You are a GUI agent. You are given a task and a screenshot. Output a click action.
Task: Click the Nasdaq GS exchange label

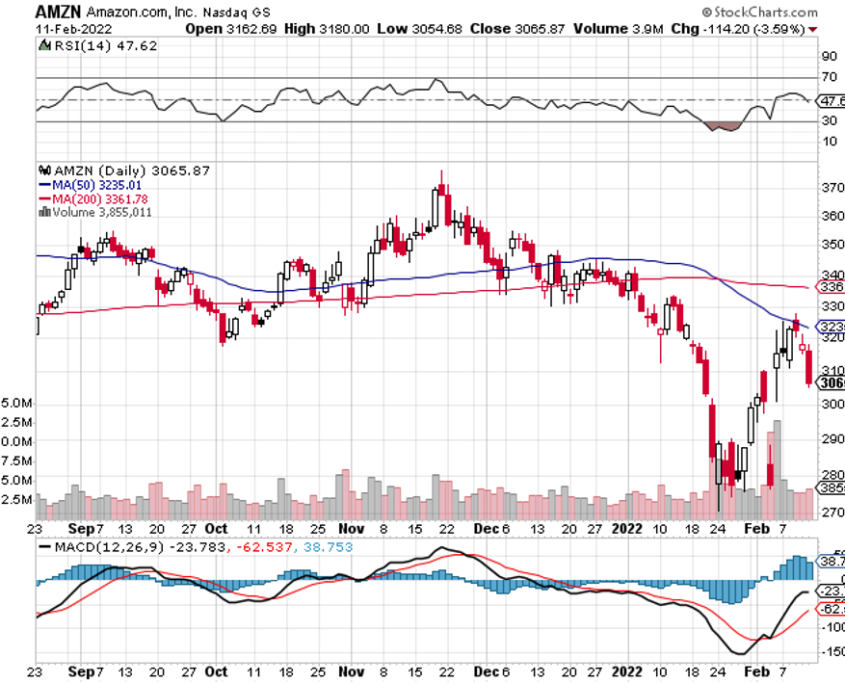237,12
